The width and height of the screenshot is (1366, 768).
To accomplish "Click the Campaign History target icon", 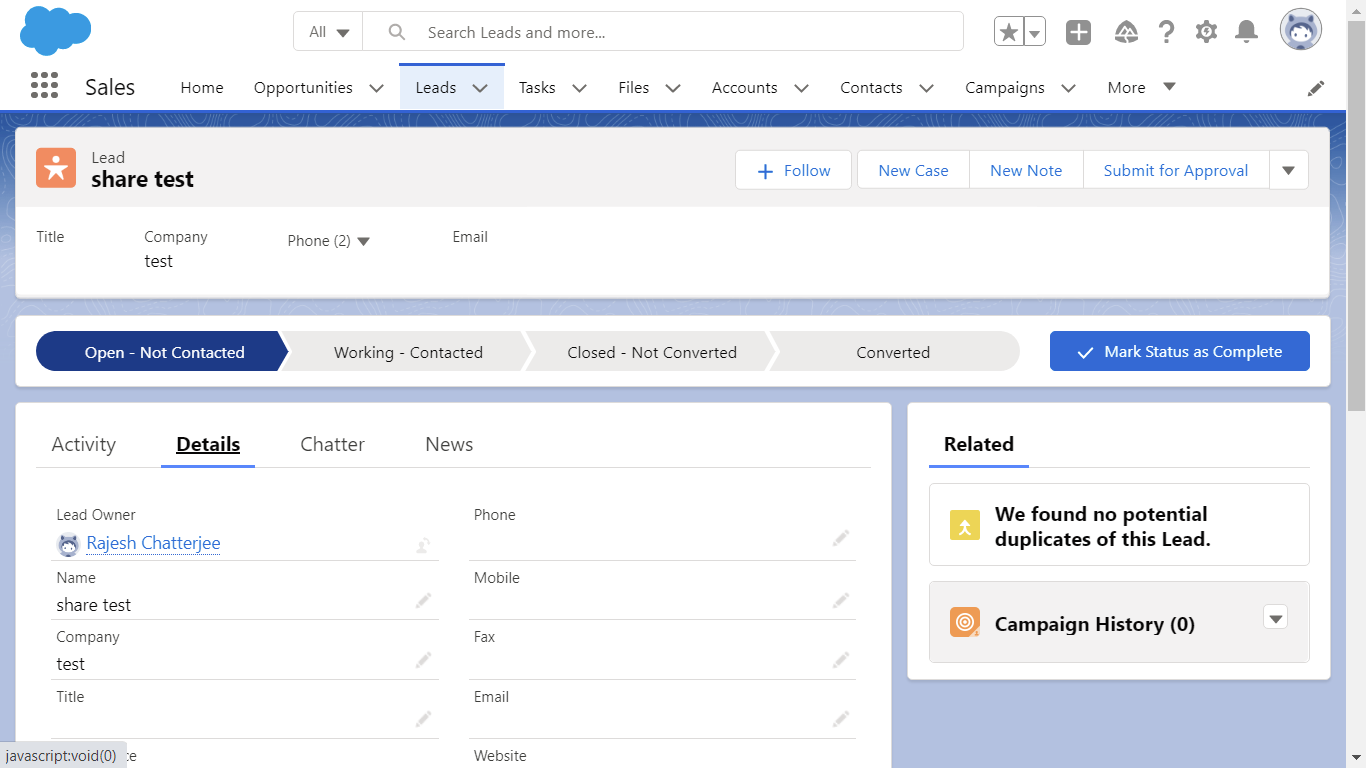I will [965, 622].
